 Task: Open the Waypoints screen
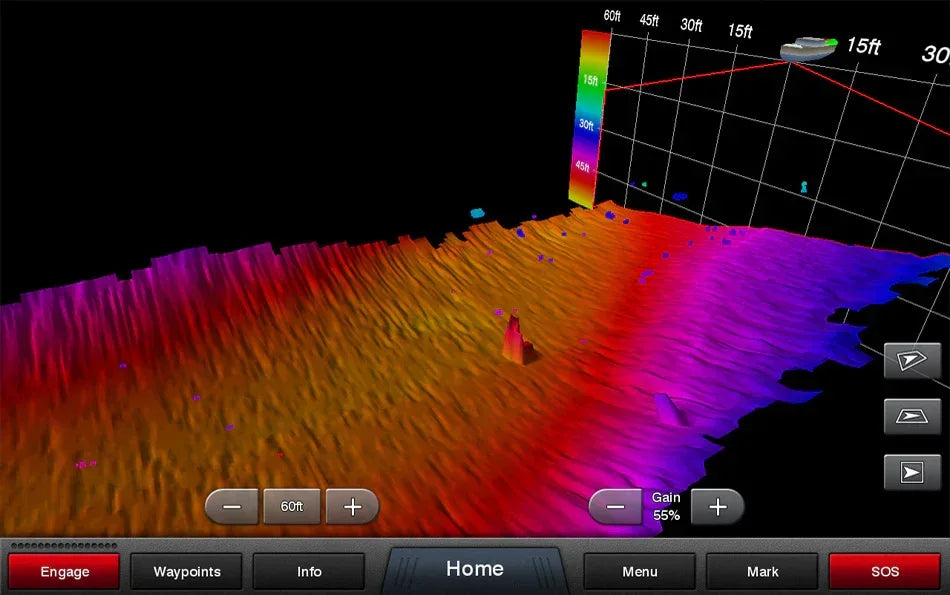coord(186,571)
